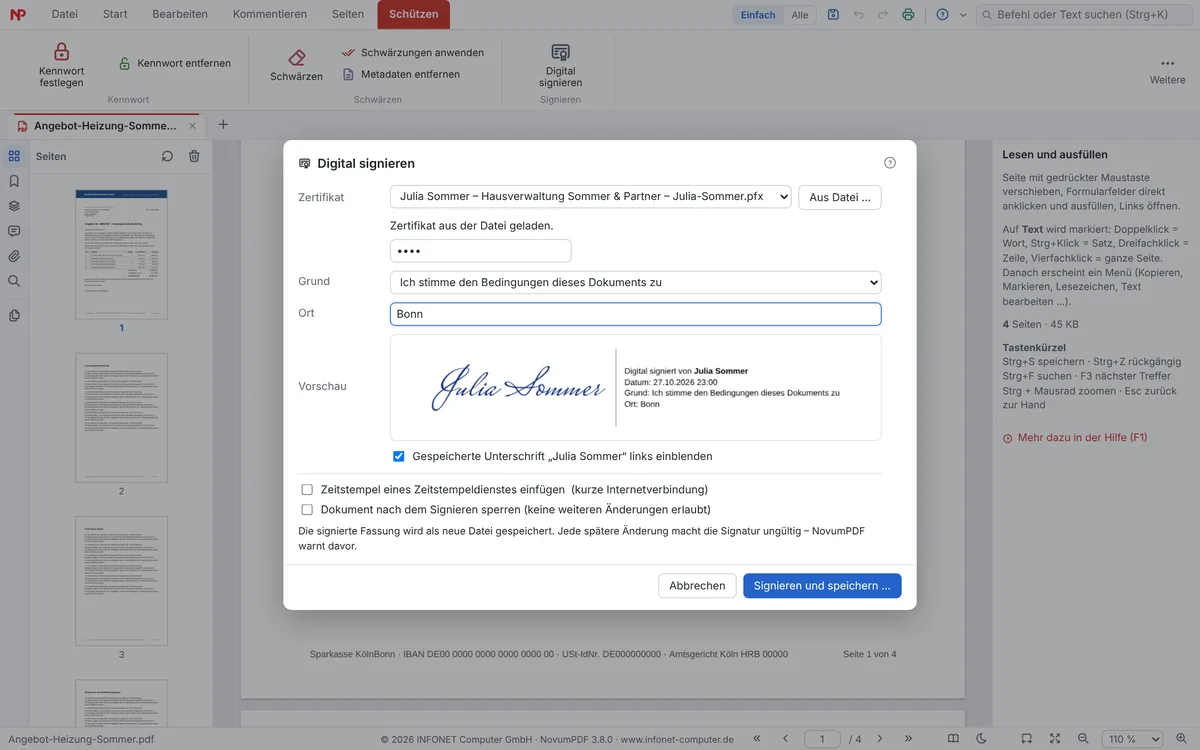This screenshot has width=1200, height=750.
Task: Click the Befehl oder Text suchen field
Action: point(1084,15)
